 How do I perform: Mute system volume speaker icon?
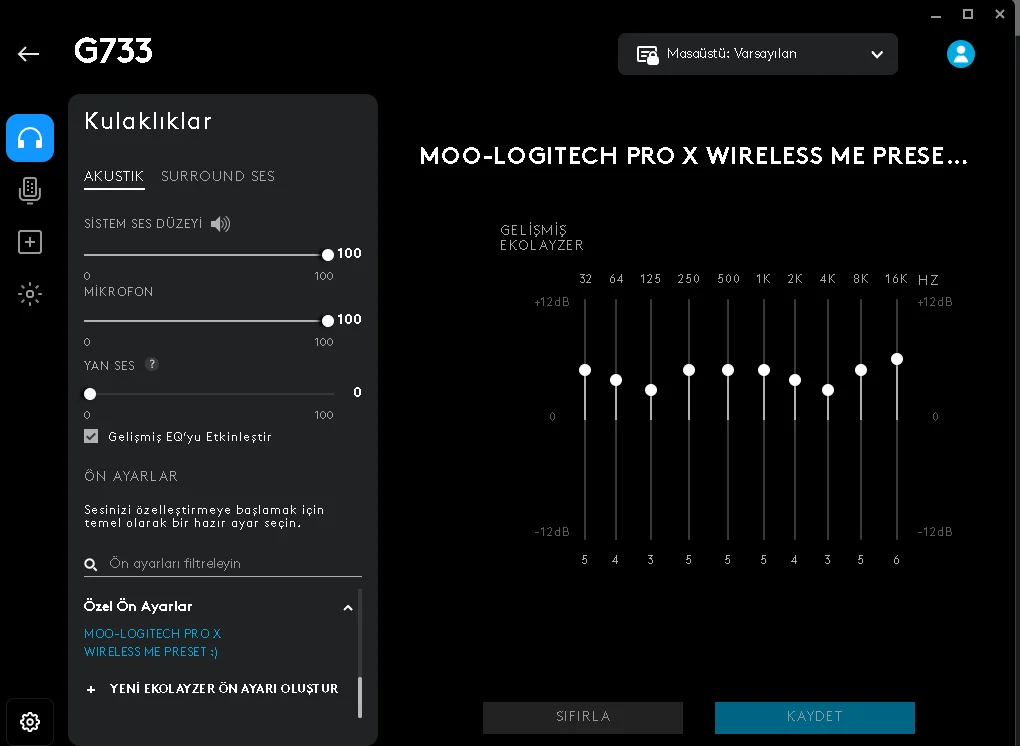221,224
